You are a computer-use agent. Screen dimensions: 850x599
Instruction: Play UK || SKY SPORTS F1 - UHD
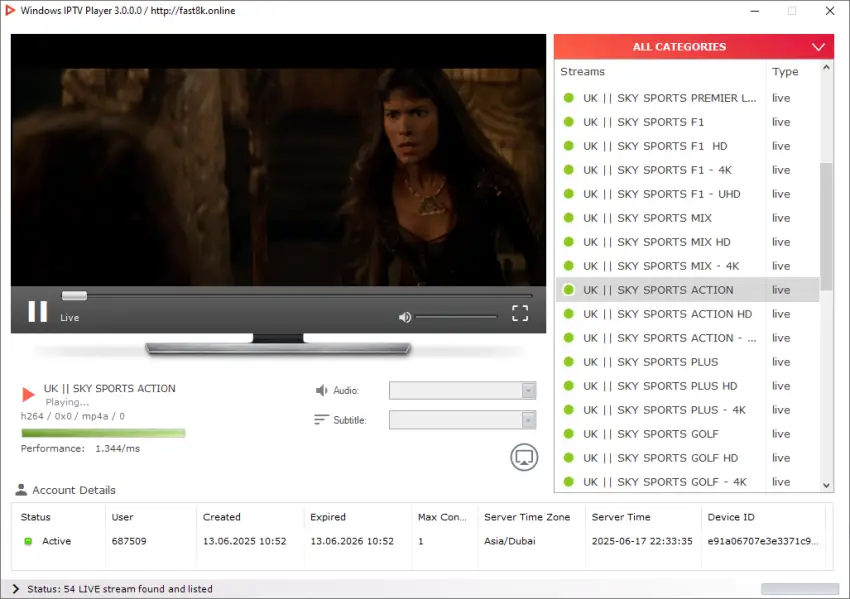[687, 194]
